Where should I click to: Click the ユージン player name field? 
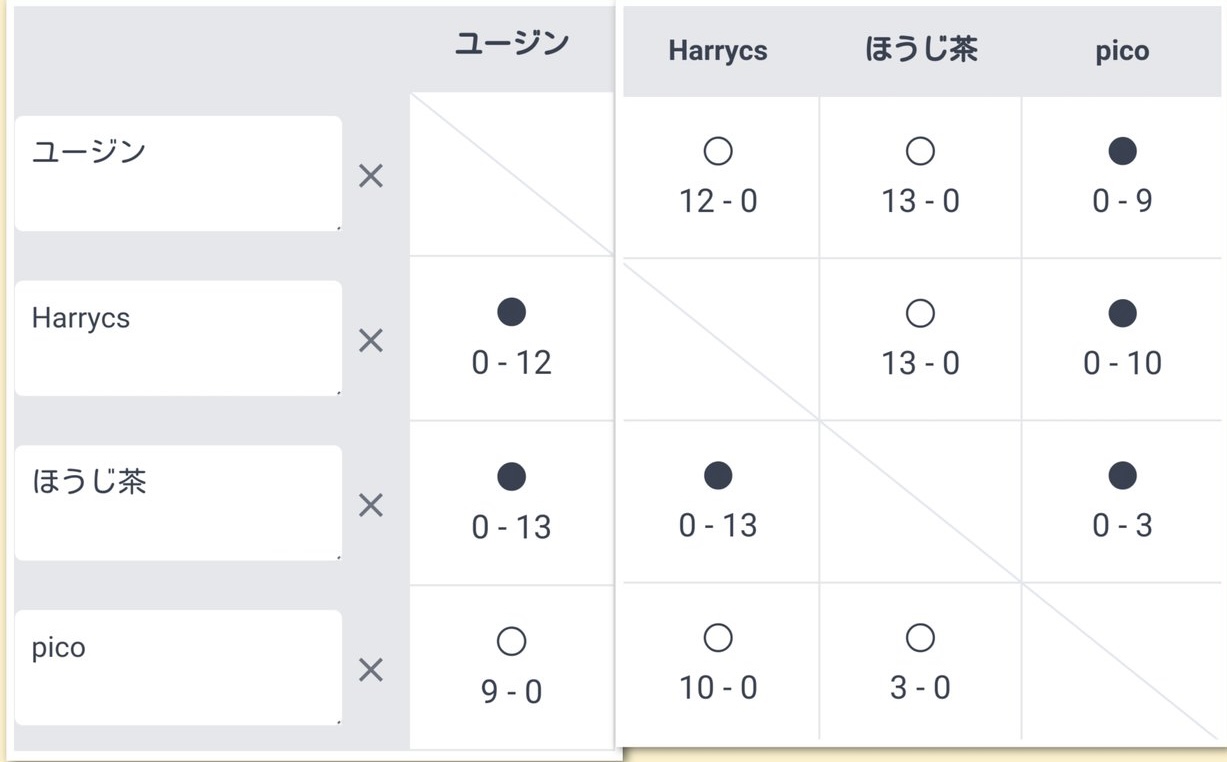click(x=178, y=173)
